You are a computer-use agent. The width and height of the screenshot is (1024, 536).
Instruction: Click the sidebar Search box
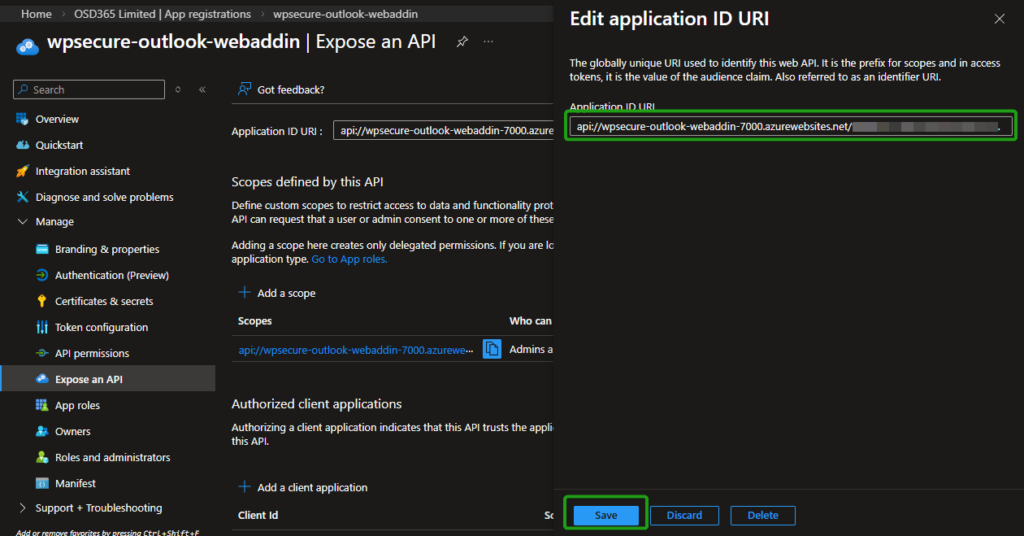(89, 90)
